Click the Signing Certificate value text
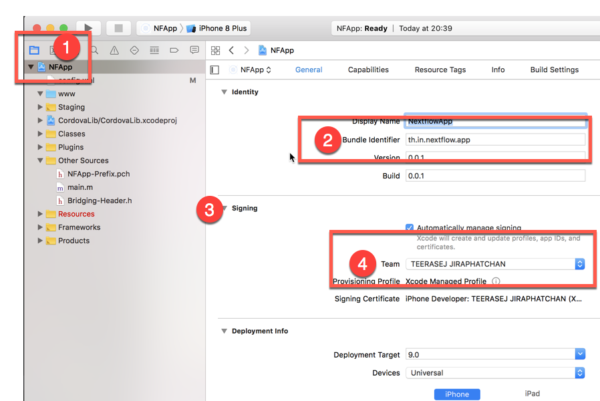This screenshot has width=600, height=401. (494, 299)
